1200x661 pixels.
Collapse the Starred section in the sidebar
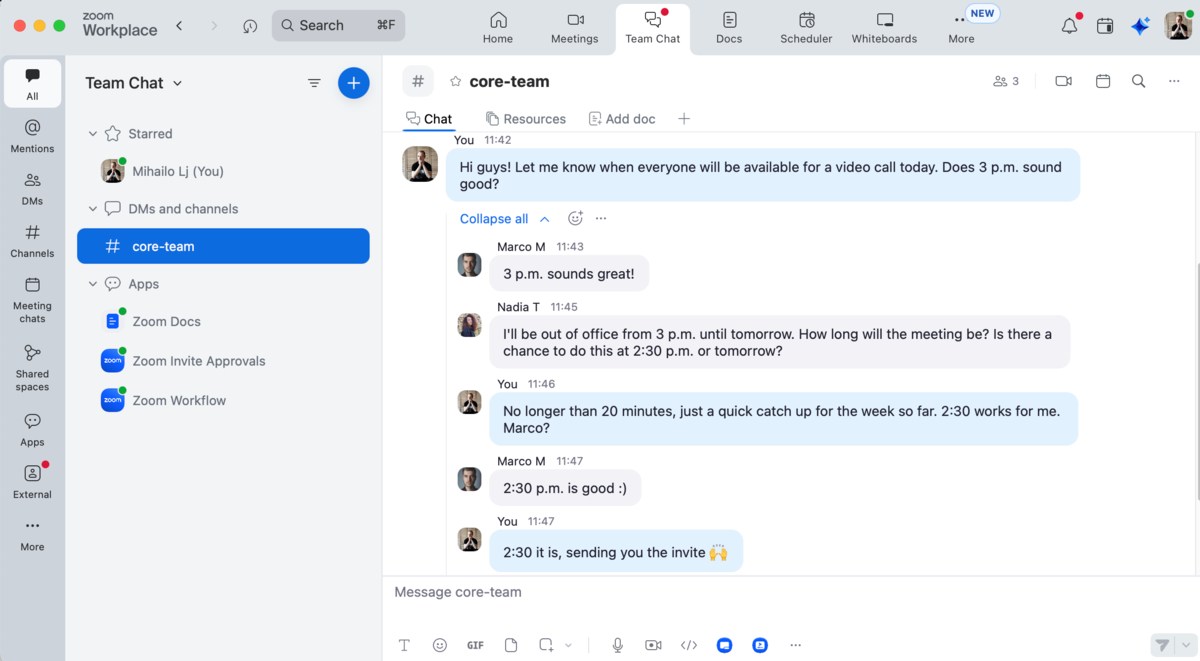coord(92,133)
